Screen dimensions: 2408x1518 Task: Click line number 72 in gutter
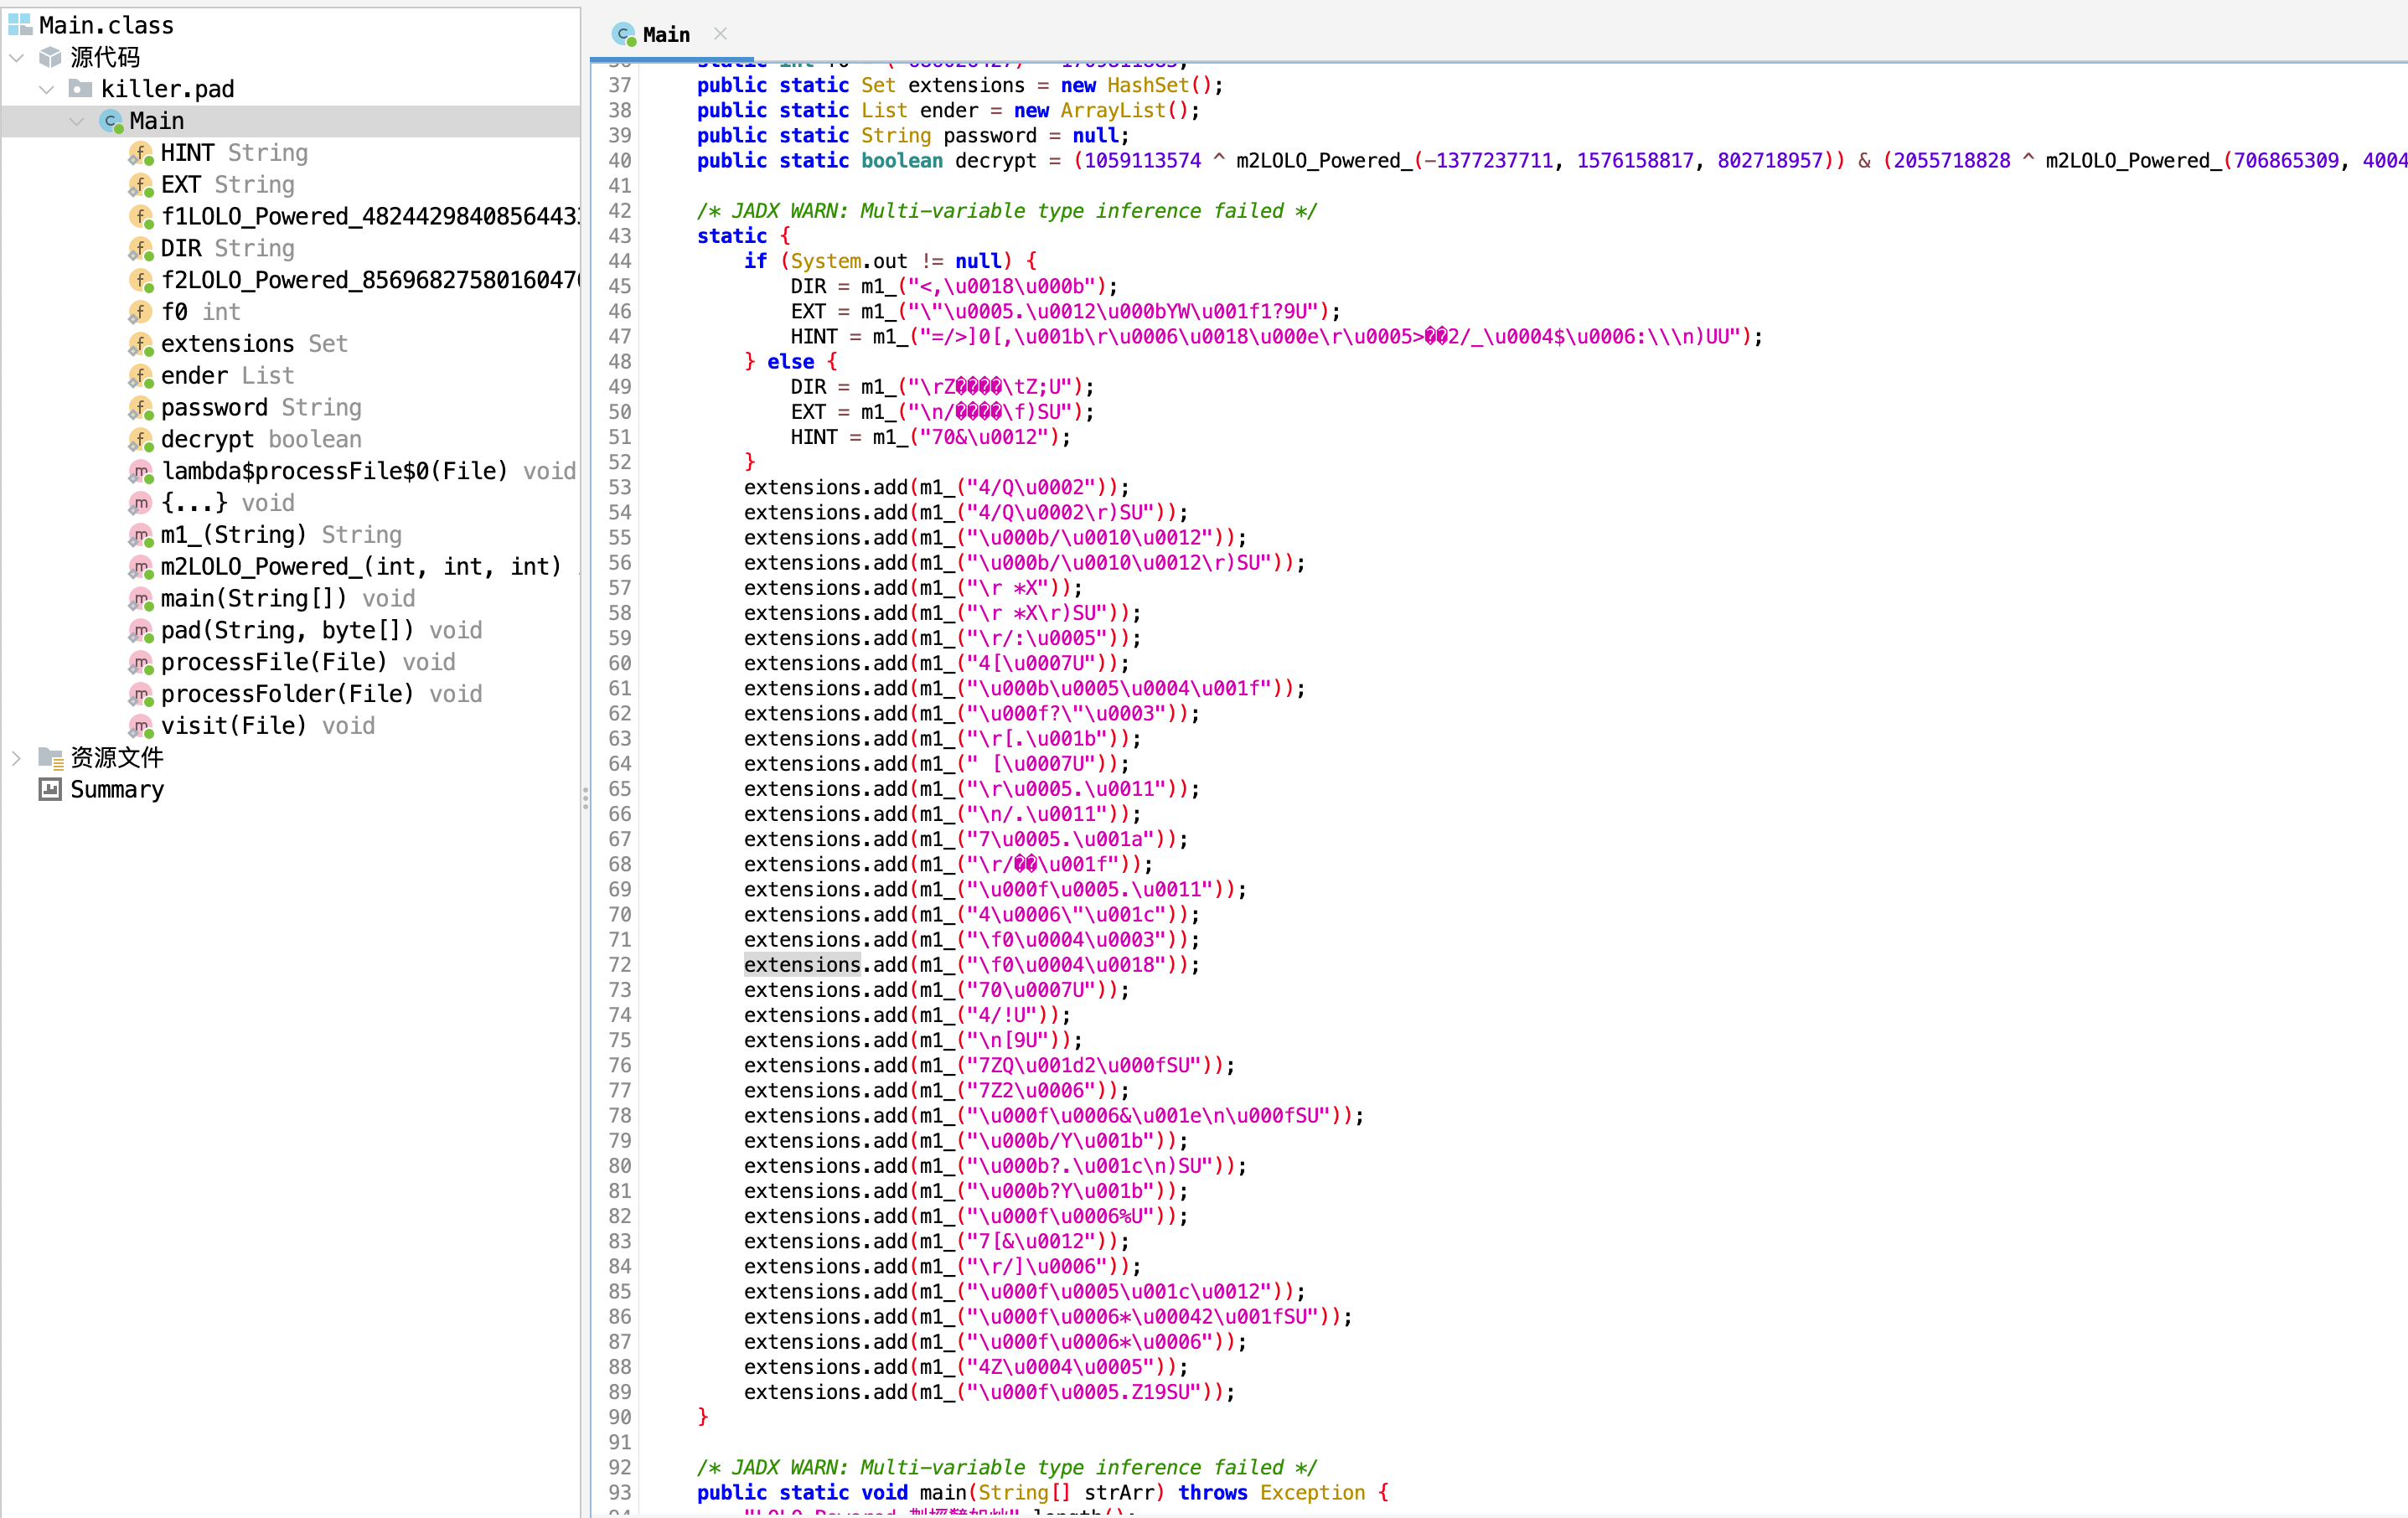[x=620, y=965]
